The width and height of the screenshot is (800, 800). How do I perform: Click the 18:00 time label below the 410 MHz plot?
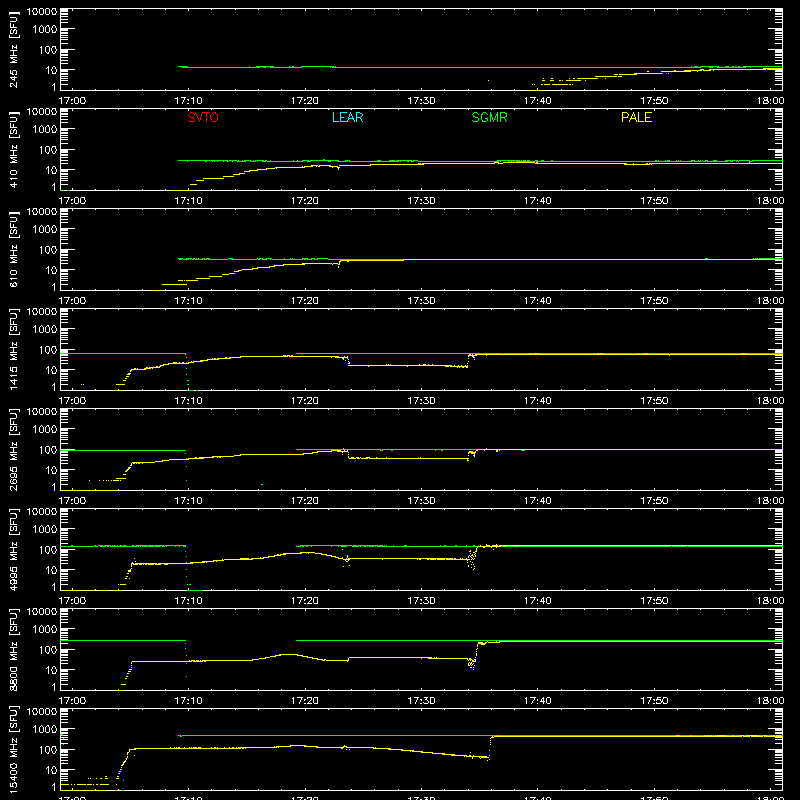click(770, 201)
